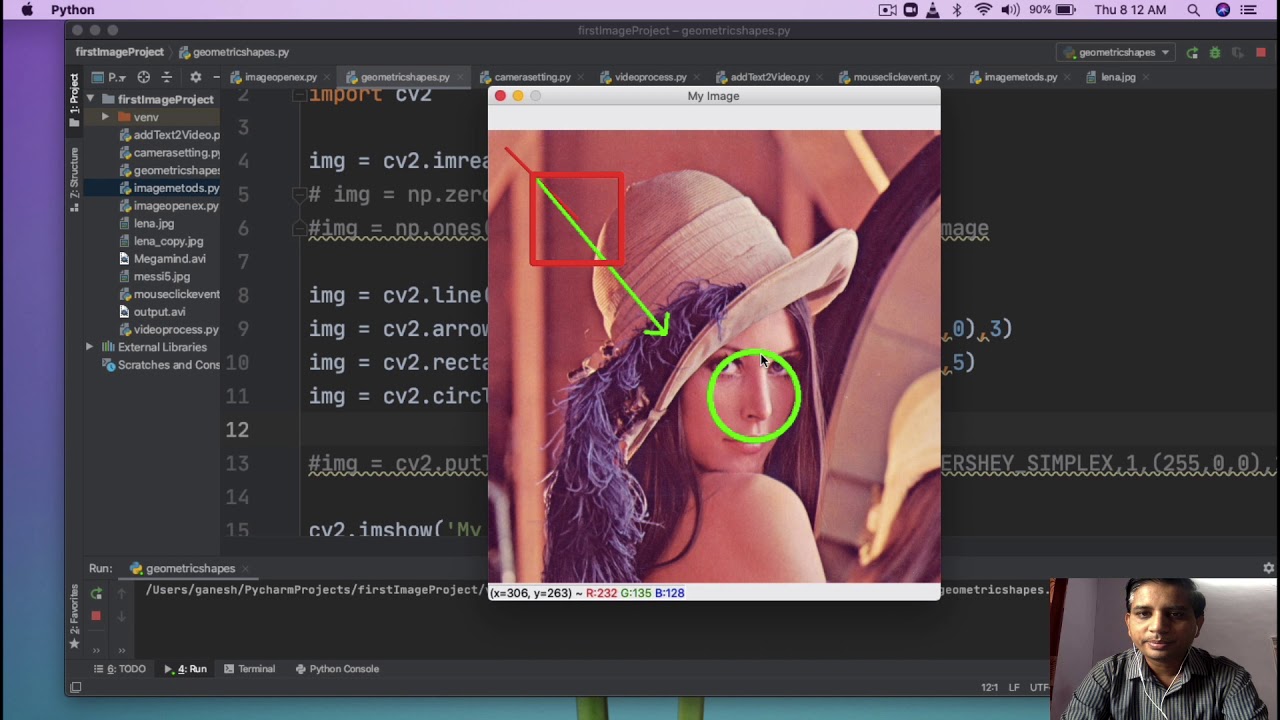Open the 6: TODO tool window

tap(120, 669)
